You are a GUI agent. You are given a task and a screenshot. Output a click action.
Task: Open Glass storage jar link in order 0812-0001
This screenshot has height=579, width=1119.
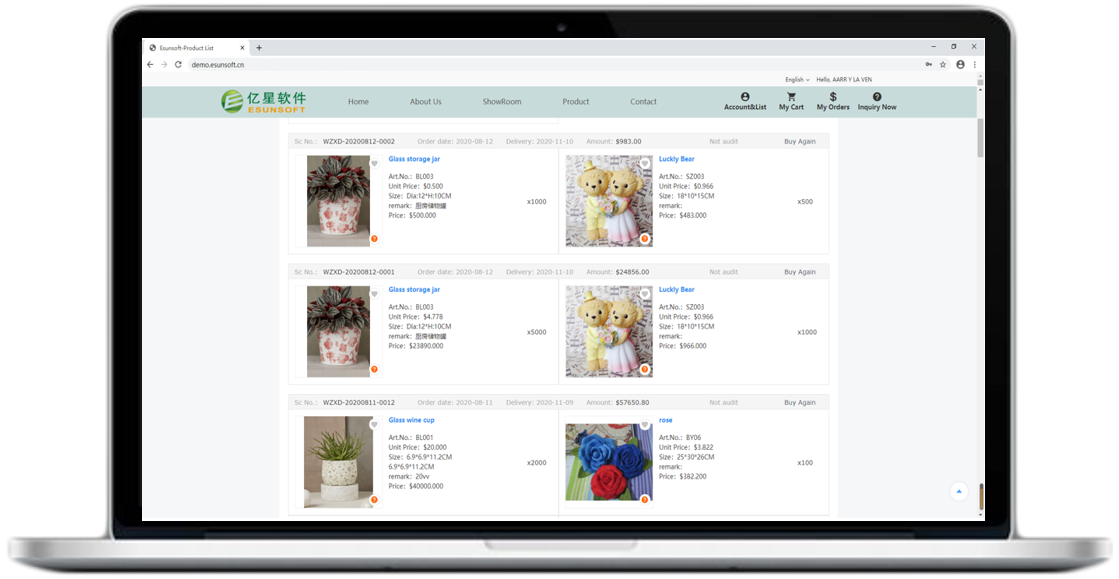pyautogui.click(x=414, y=290)
